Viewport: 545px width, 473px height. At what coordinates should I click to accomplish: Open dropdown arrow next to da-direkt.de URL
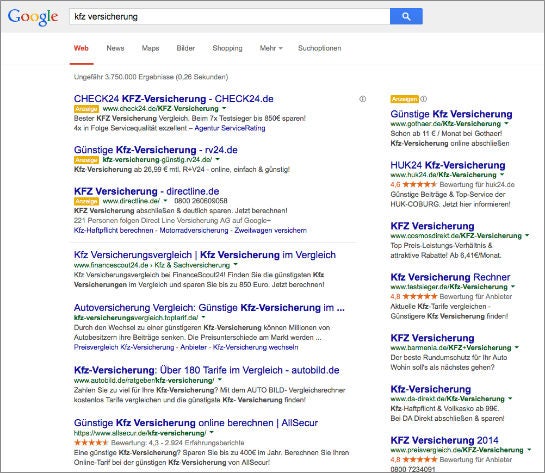pyautogui.click(x=510, y=399)
